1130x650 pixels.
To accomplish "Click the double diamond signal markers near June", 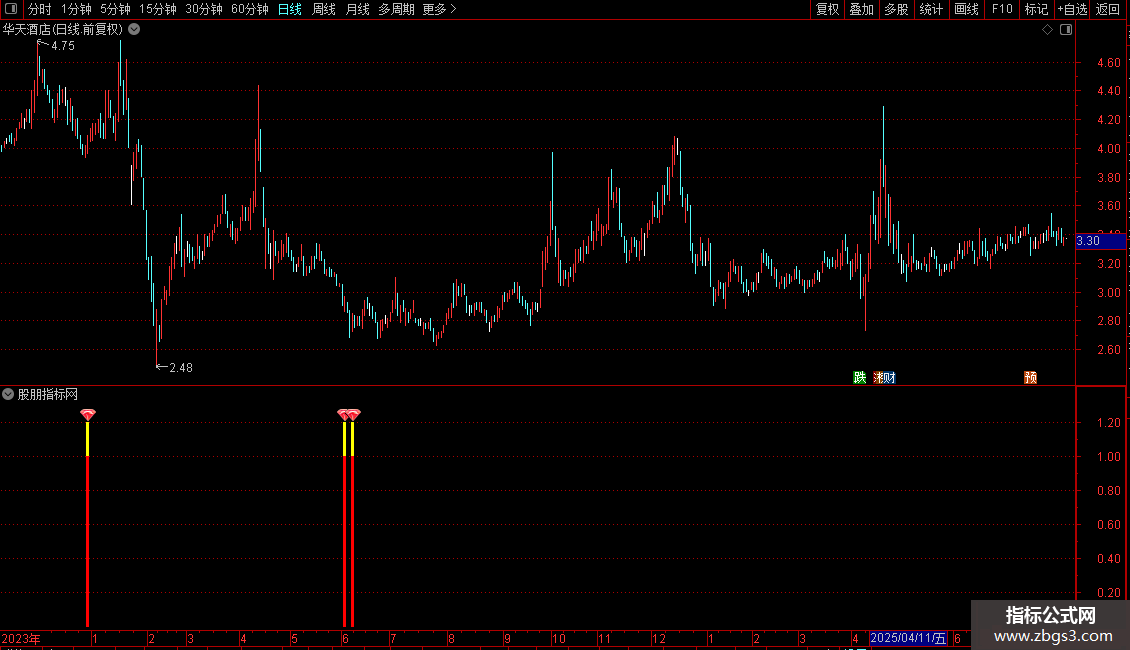I will pyautogui.click(x=349, y=414).
